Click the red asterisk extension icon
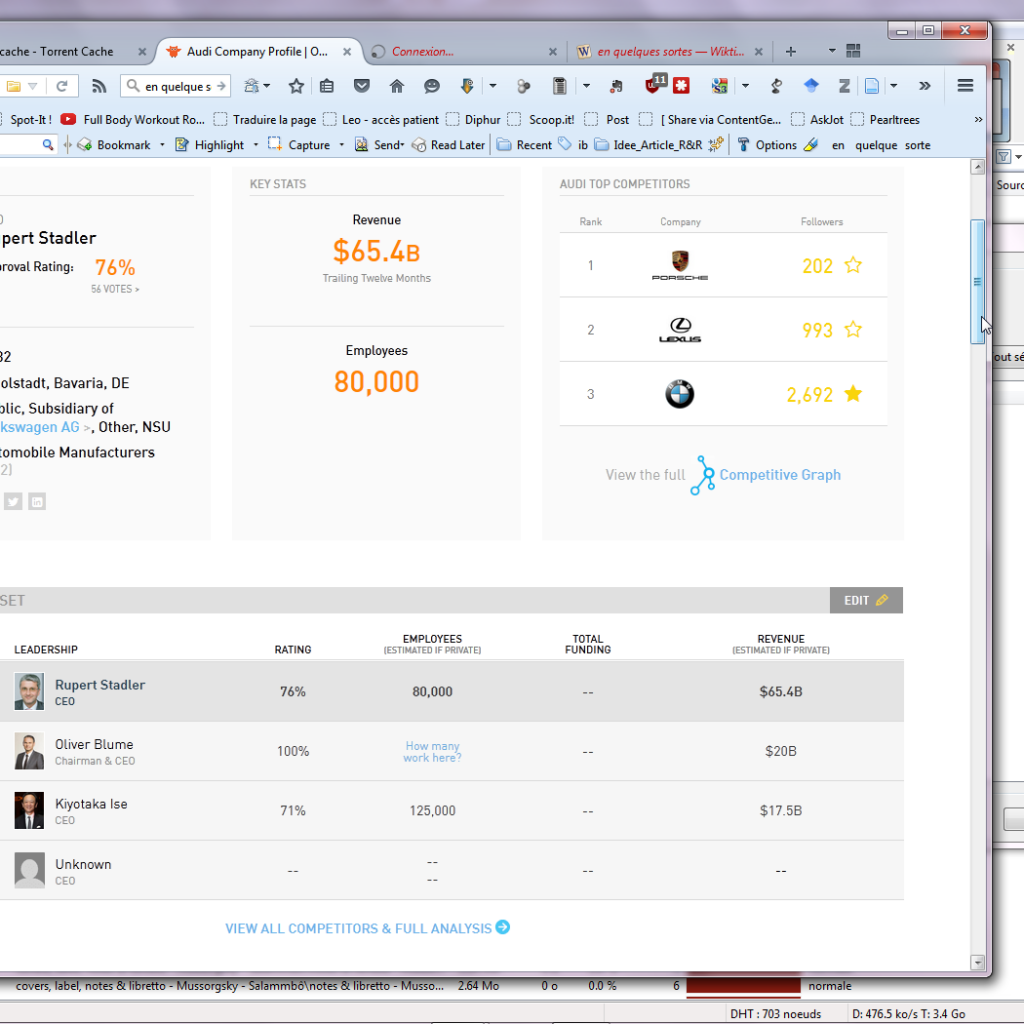 tap(681, 86)
